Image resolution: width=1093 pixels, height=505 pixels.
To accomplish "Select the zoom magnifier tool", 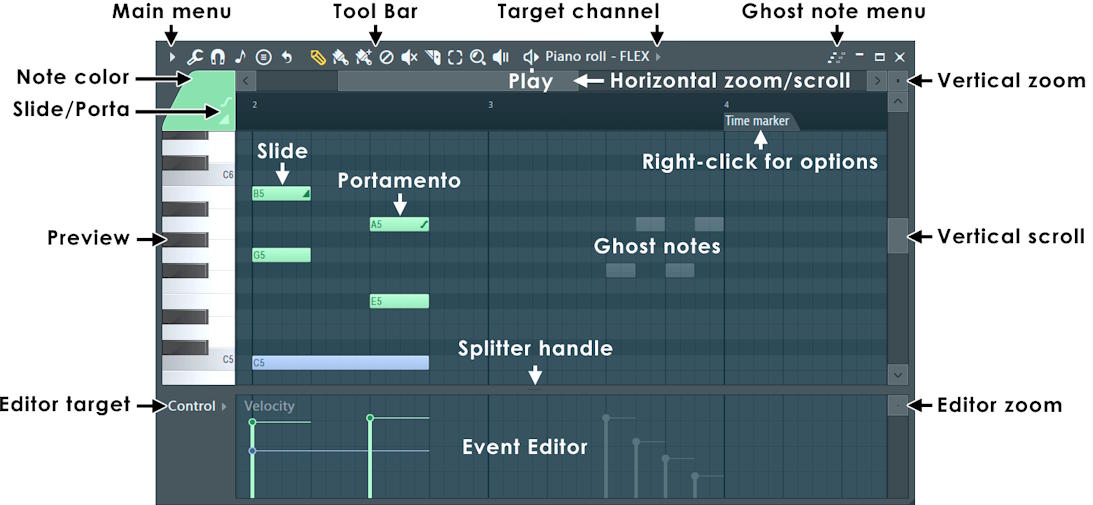I will (478, 58).
